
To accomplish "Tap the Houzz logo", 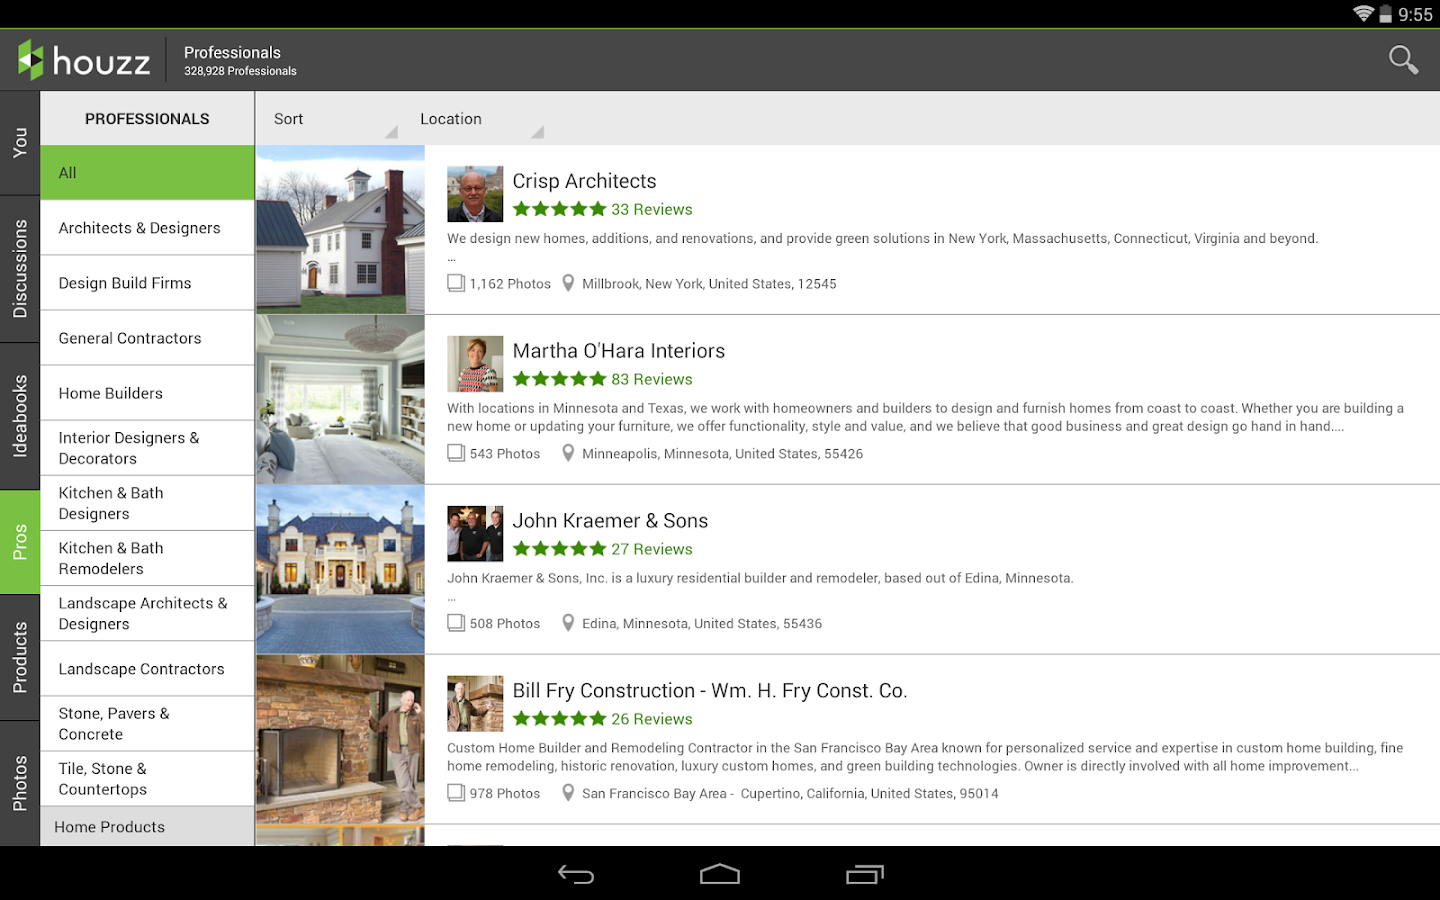I will point(85,60).
